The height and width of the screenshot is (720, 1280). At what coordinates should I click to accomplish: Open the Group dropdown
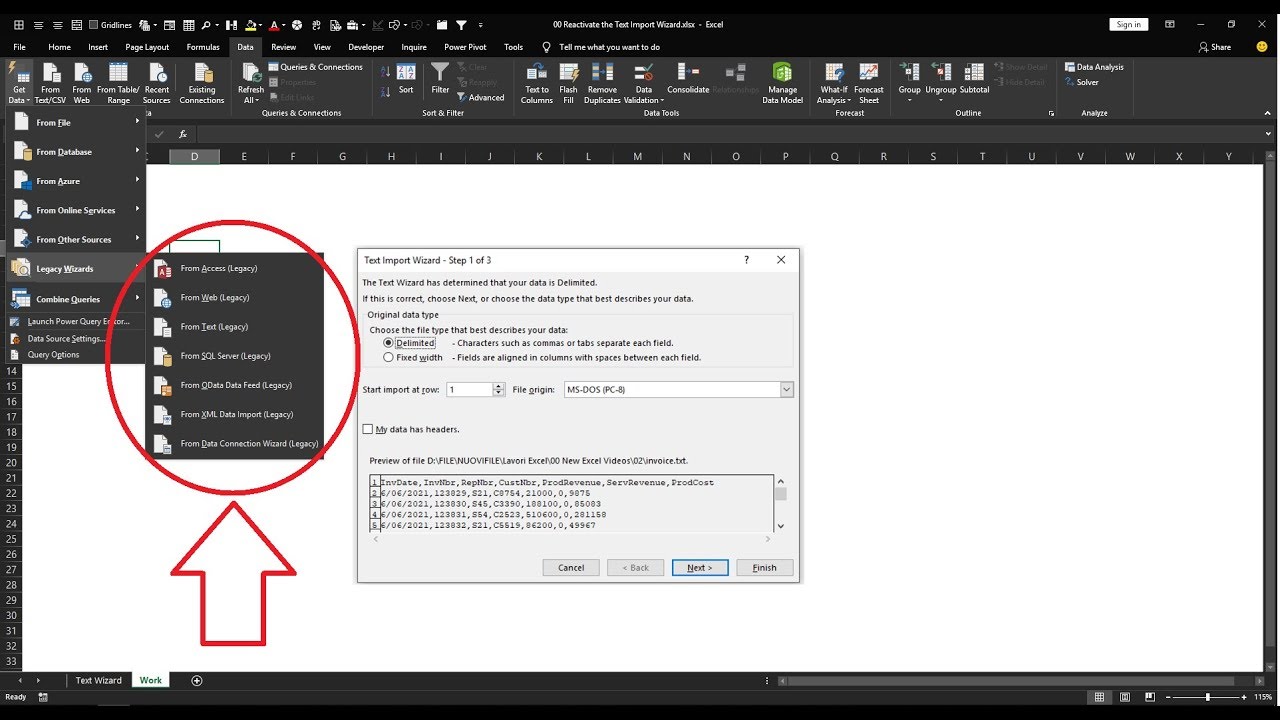tap(909, 83)
